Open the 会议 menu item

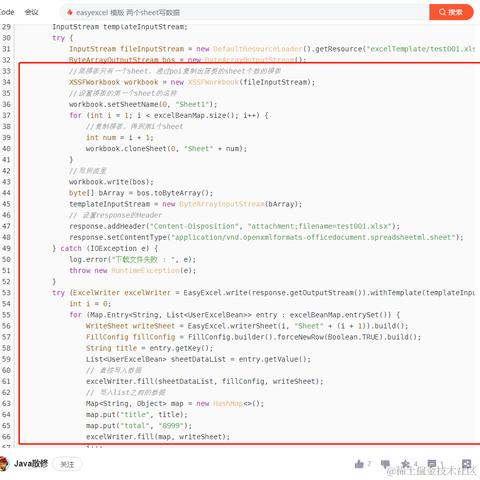(31, 12)
